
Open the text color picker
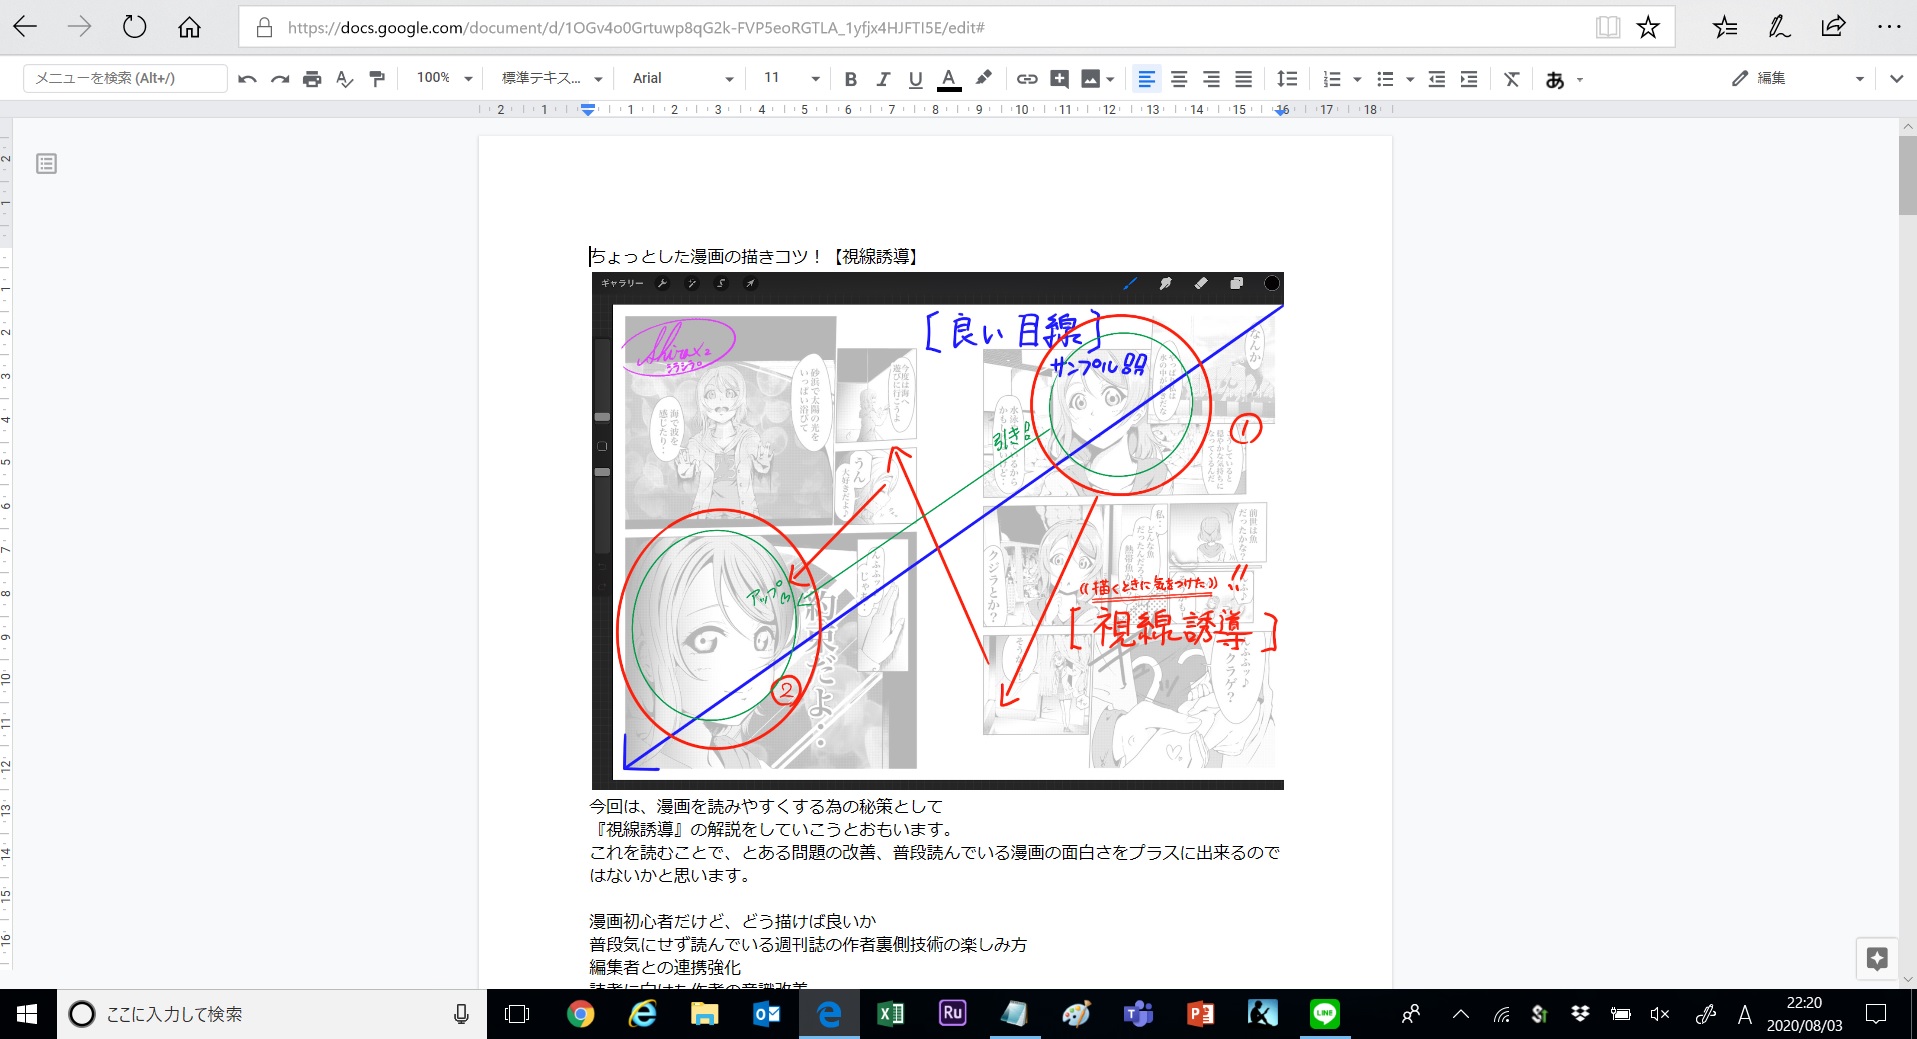(949, 79)
